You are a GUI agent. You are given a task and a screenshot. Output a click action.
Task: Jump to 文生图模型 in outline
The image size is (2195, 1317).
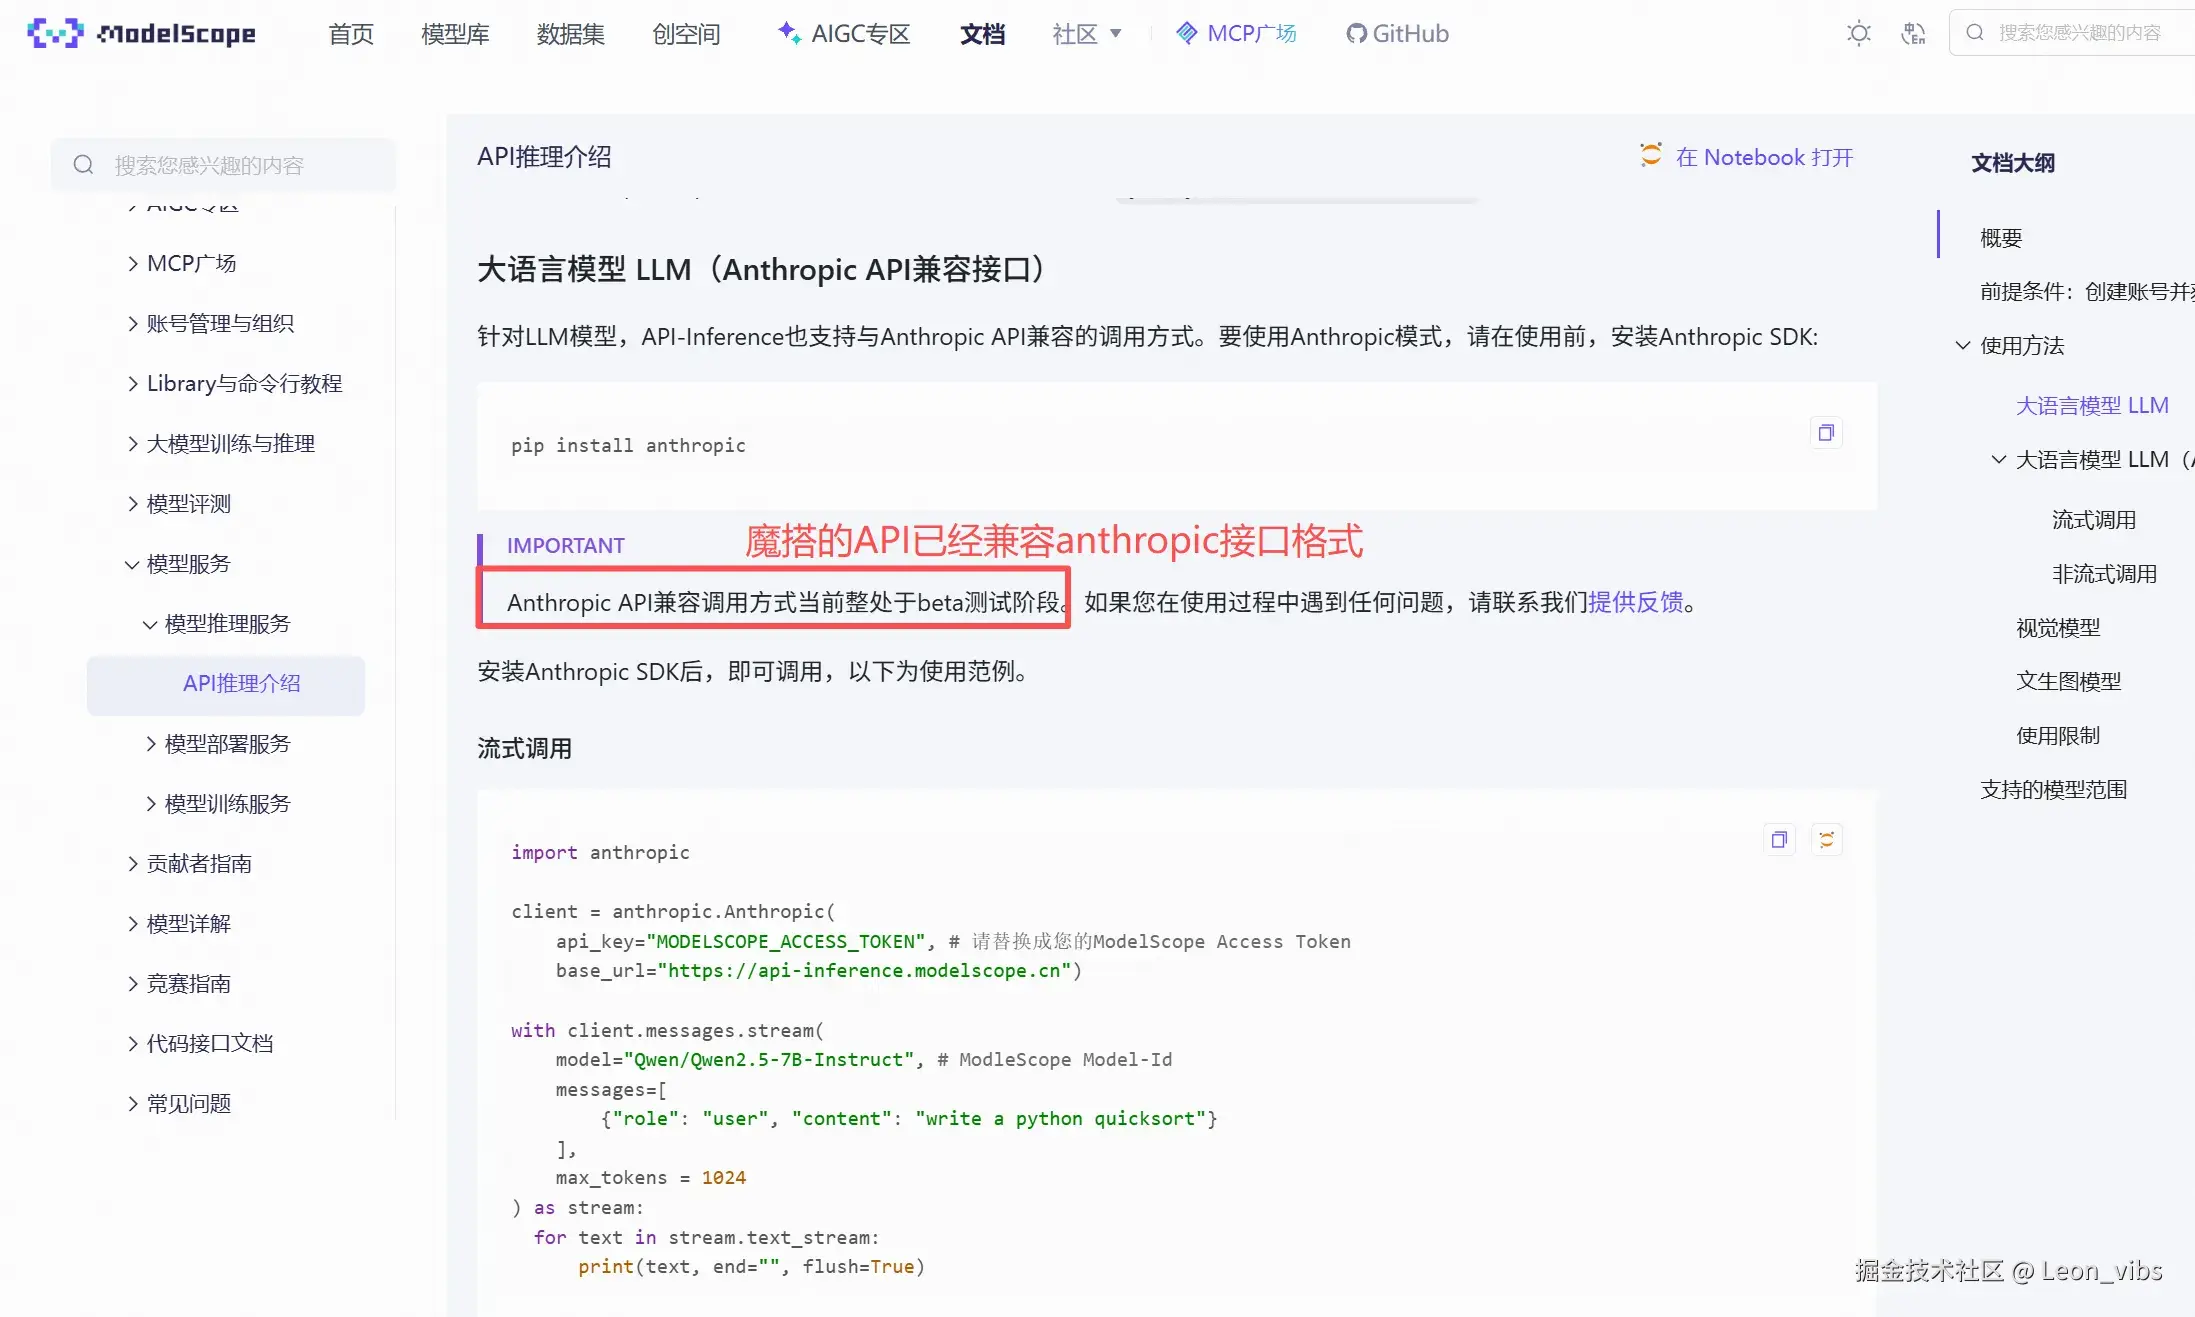tap(2068, 681)
